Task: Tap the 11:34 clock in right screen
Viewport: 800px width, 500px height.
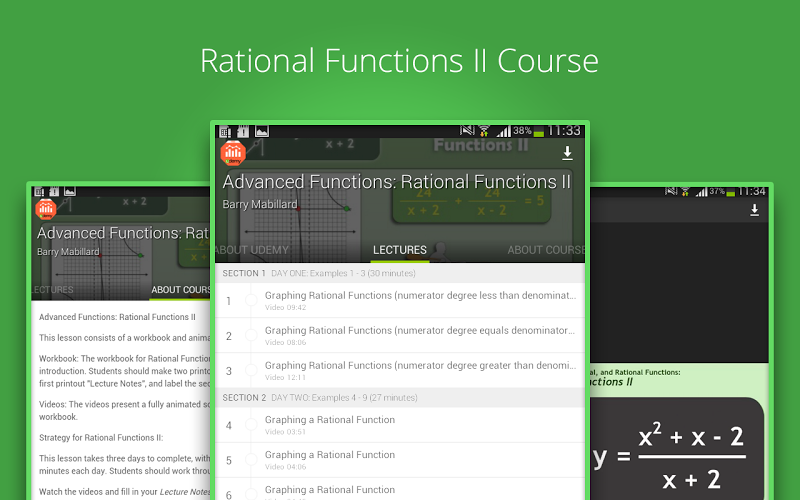Action: tap(751, 191)
